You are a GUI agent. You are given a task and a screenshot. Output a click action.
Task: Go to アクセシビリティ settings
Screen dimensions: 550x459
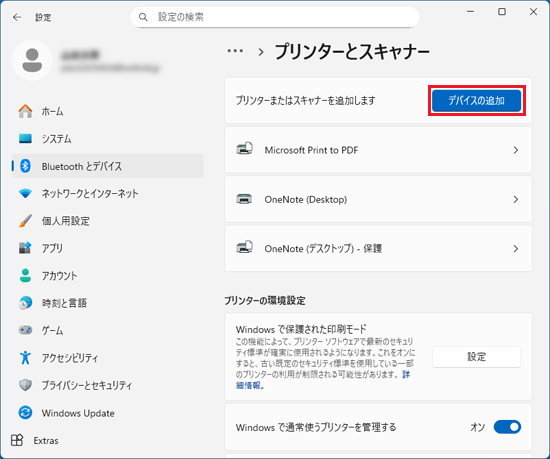point(108,358)
